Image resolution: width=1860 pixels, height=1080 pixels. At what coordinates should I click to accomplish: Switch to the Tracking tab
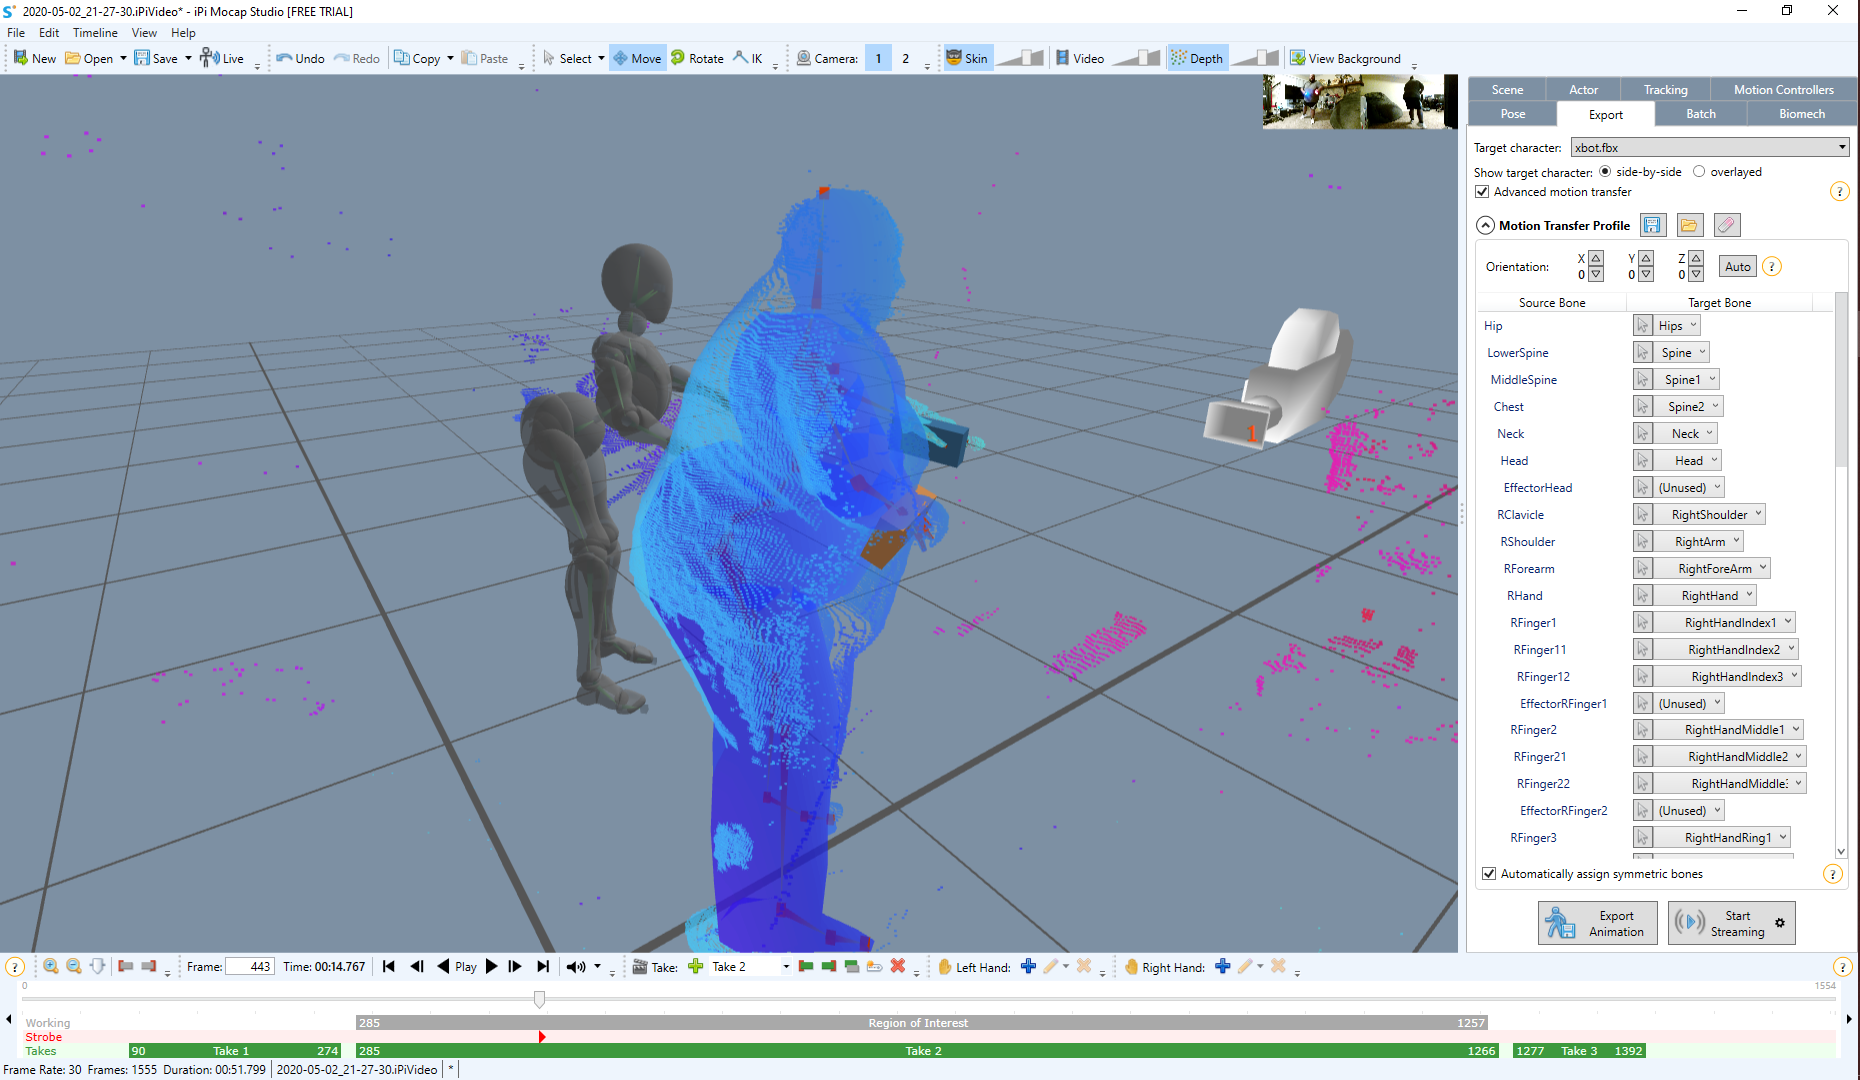coord(1665,89)
